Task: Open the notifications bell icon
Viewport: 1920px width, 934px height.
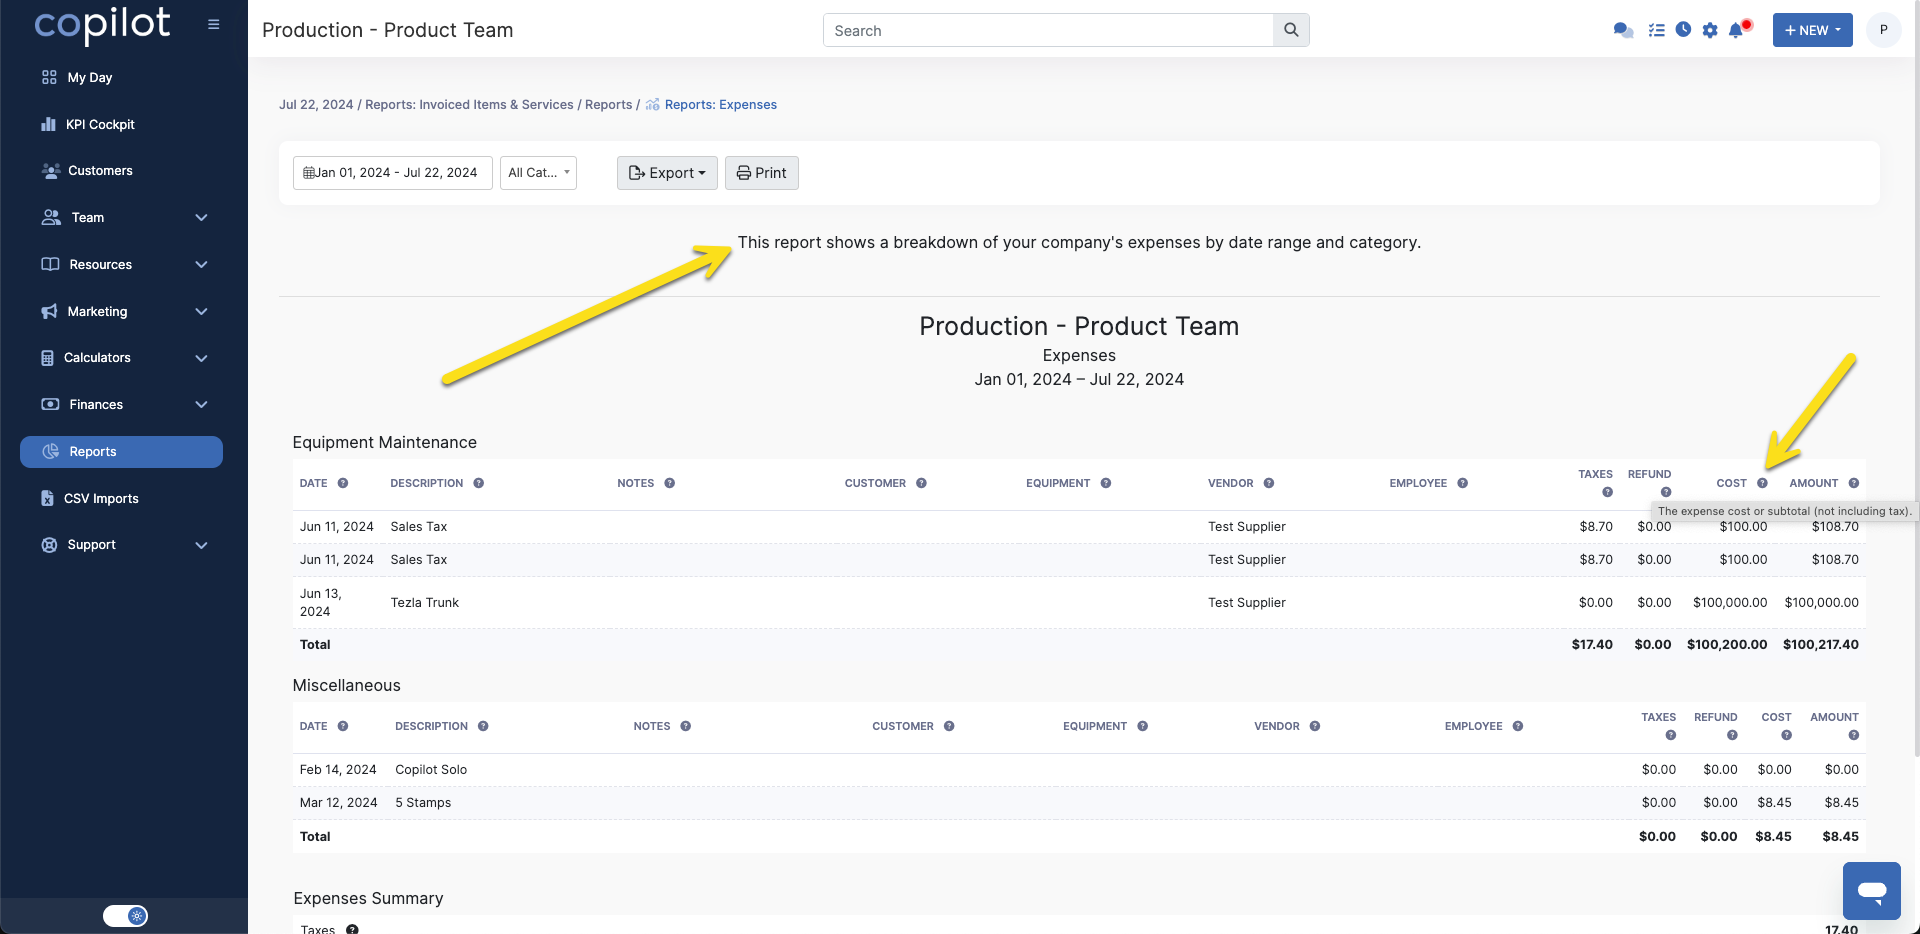Action: coord(1737,30)
